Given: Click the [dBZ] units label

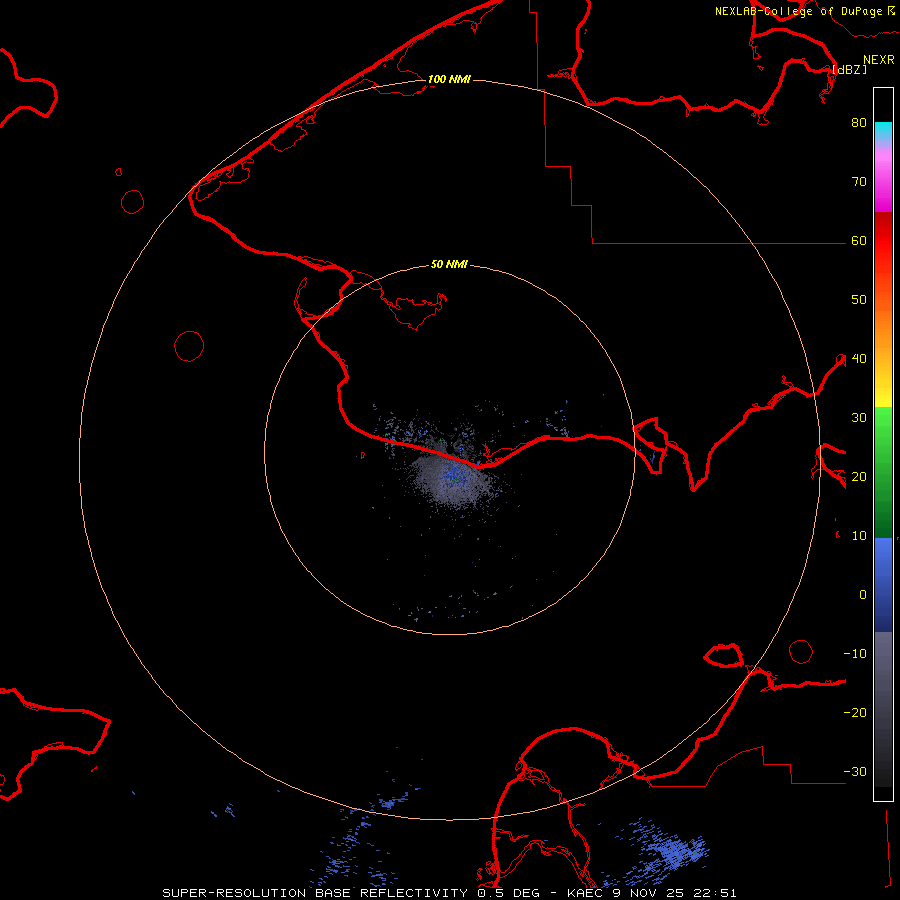Looking at the screenshot, I should point(849,69).
